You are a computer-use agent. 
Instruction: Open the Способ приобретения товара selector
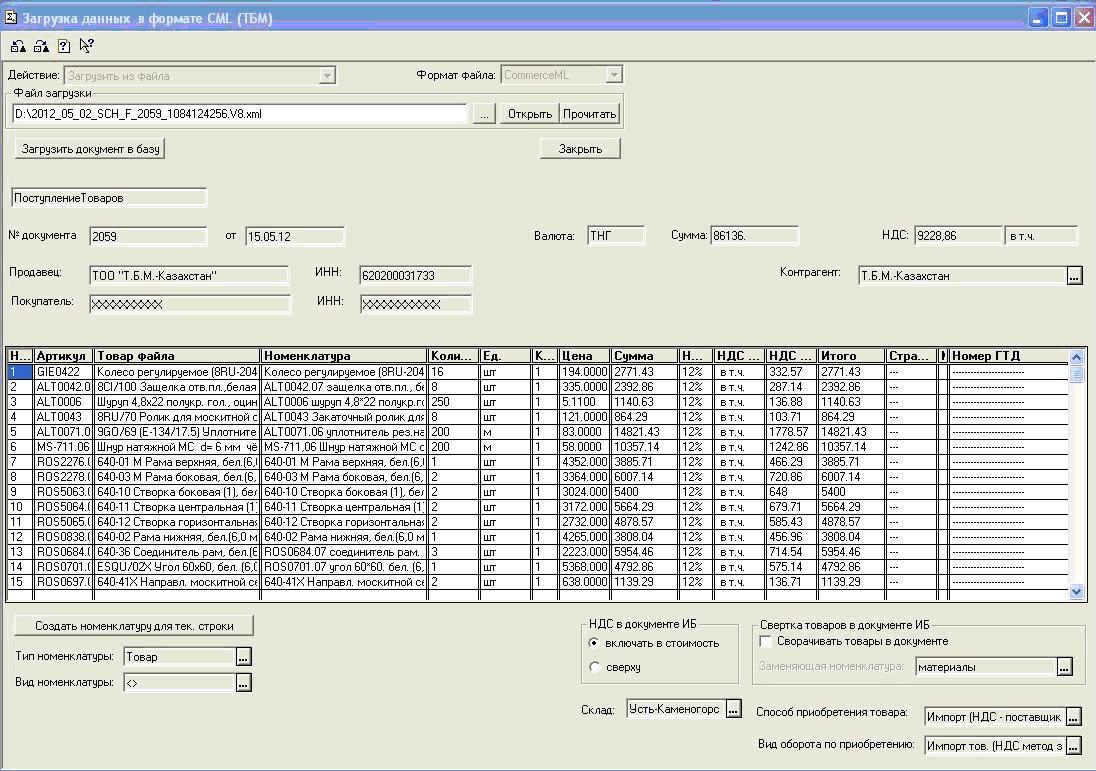[1074, 717]
